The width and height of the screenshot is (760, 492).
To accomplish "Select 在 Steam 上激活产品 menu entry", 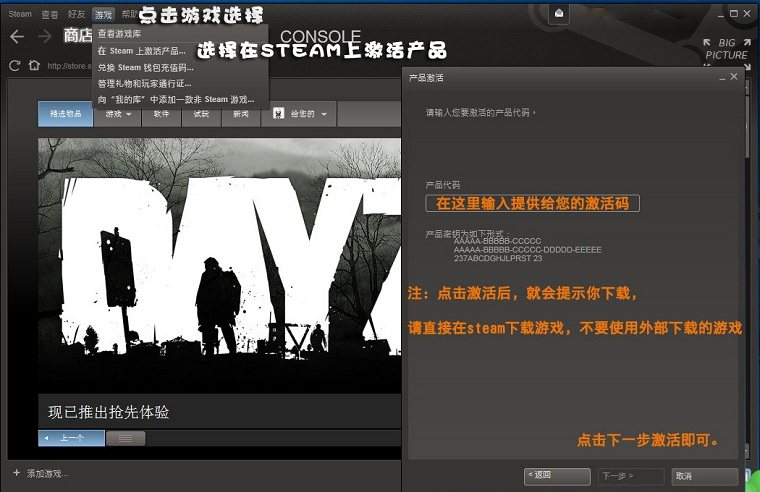I will pyautogui.click(x=141, y=51).
